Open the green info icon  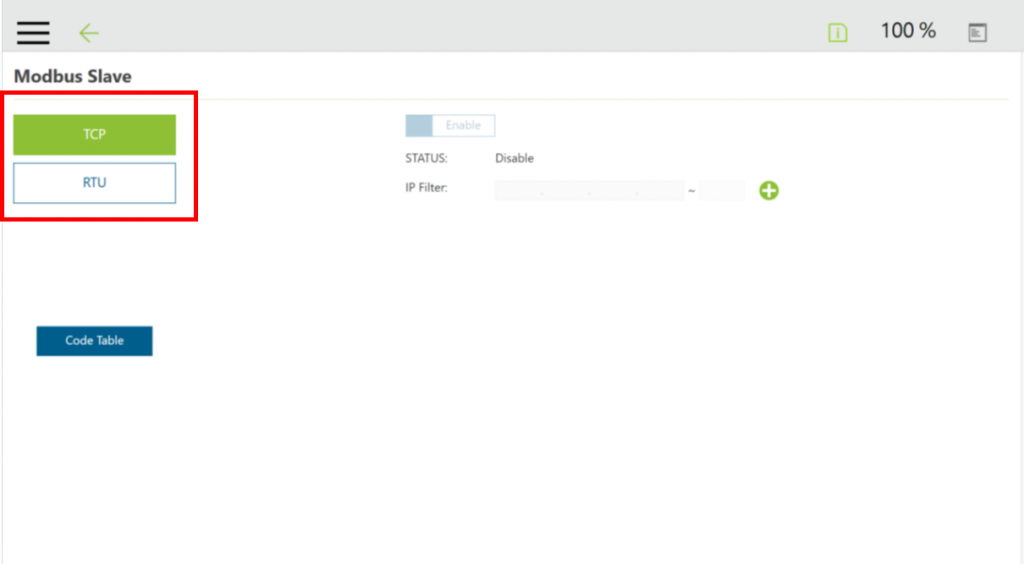[x=837, y=33]
